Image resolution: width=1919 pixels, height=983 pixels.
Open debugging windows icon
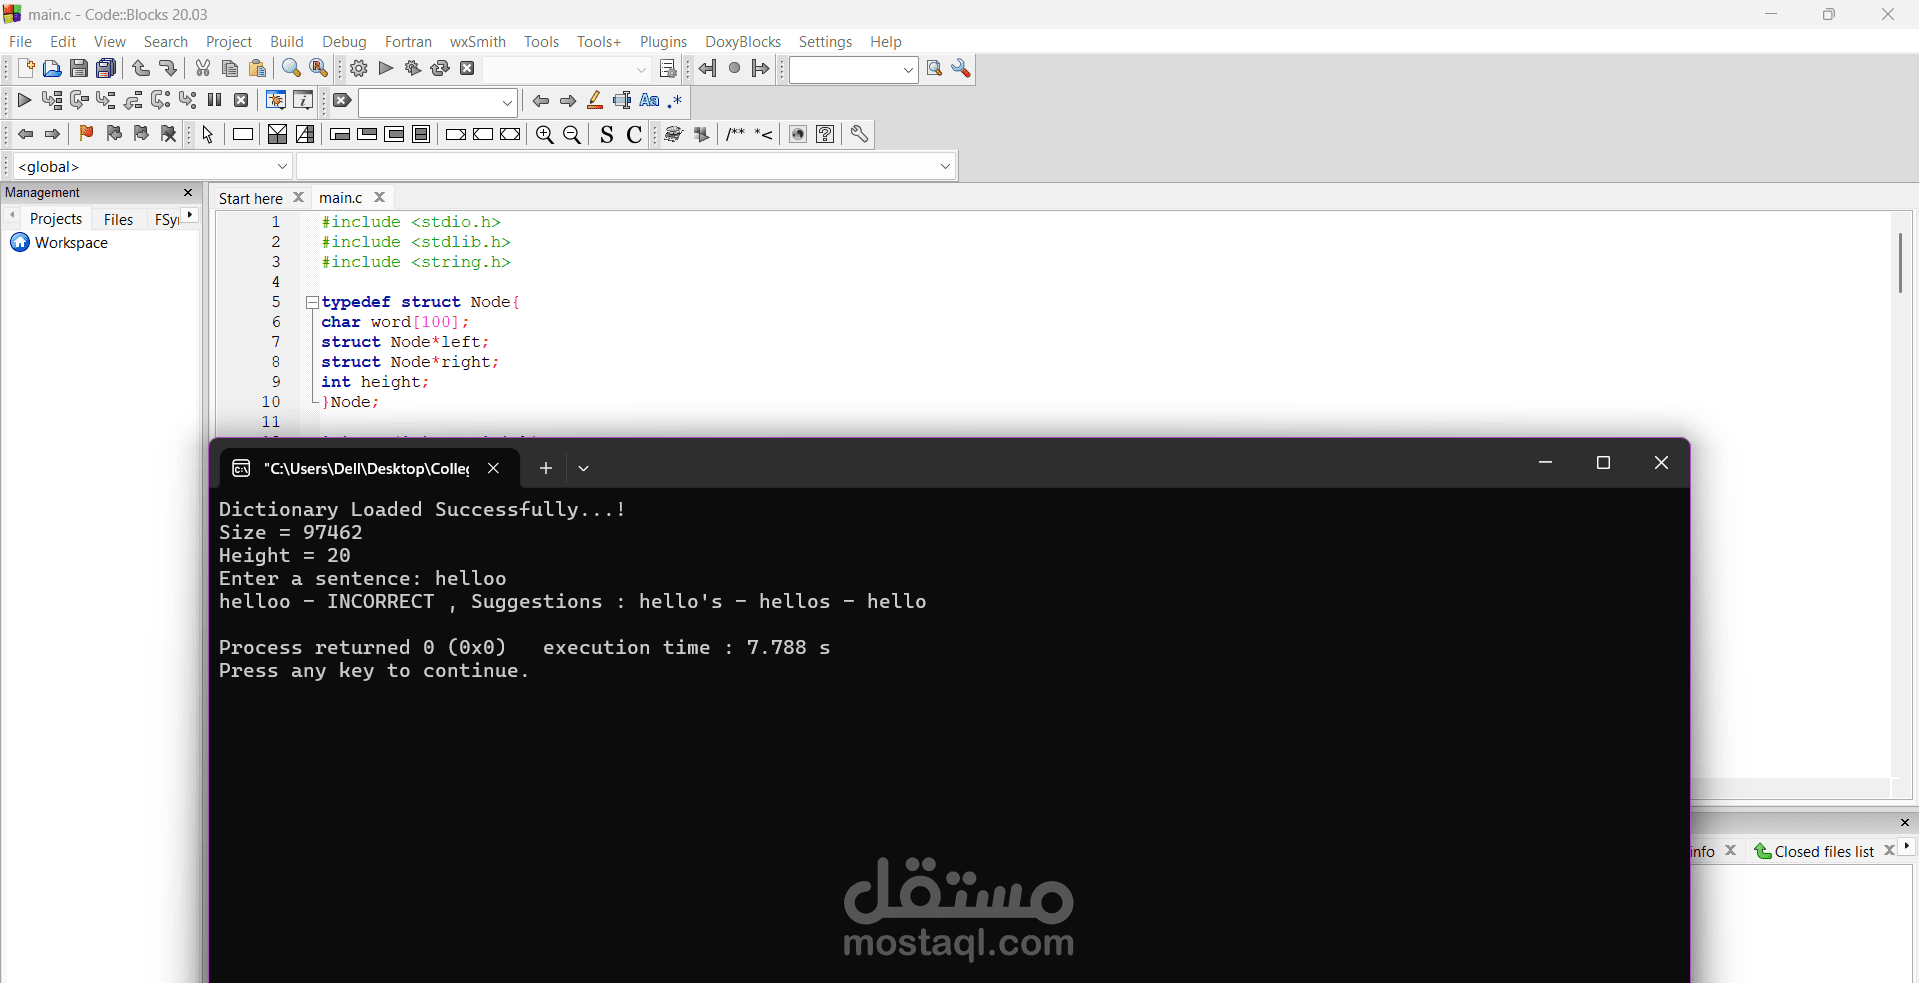point(276,101)
